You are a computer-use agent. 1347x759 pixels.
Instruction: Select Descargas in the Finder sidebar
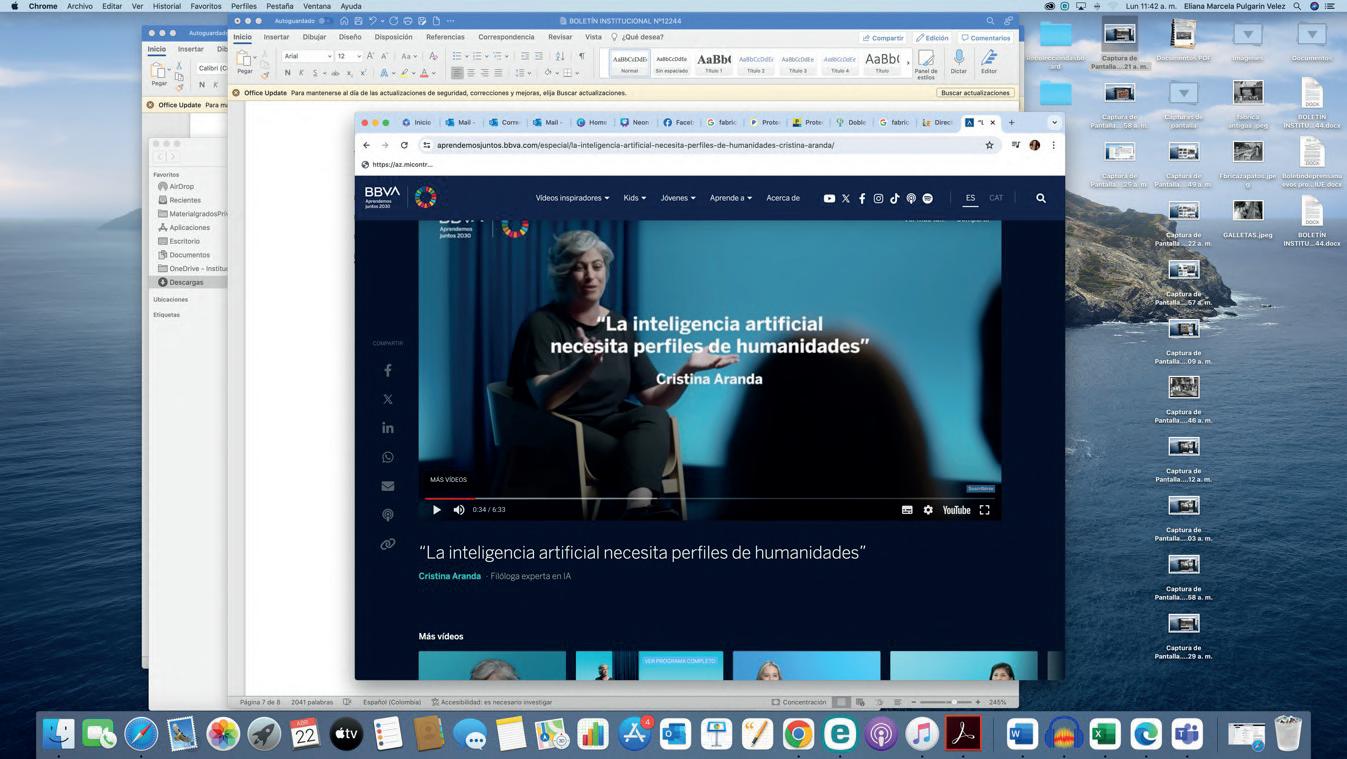(x=186, y=282)
